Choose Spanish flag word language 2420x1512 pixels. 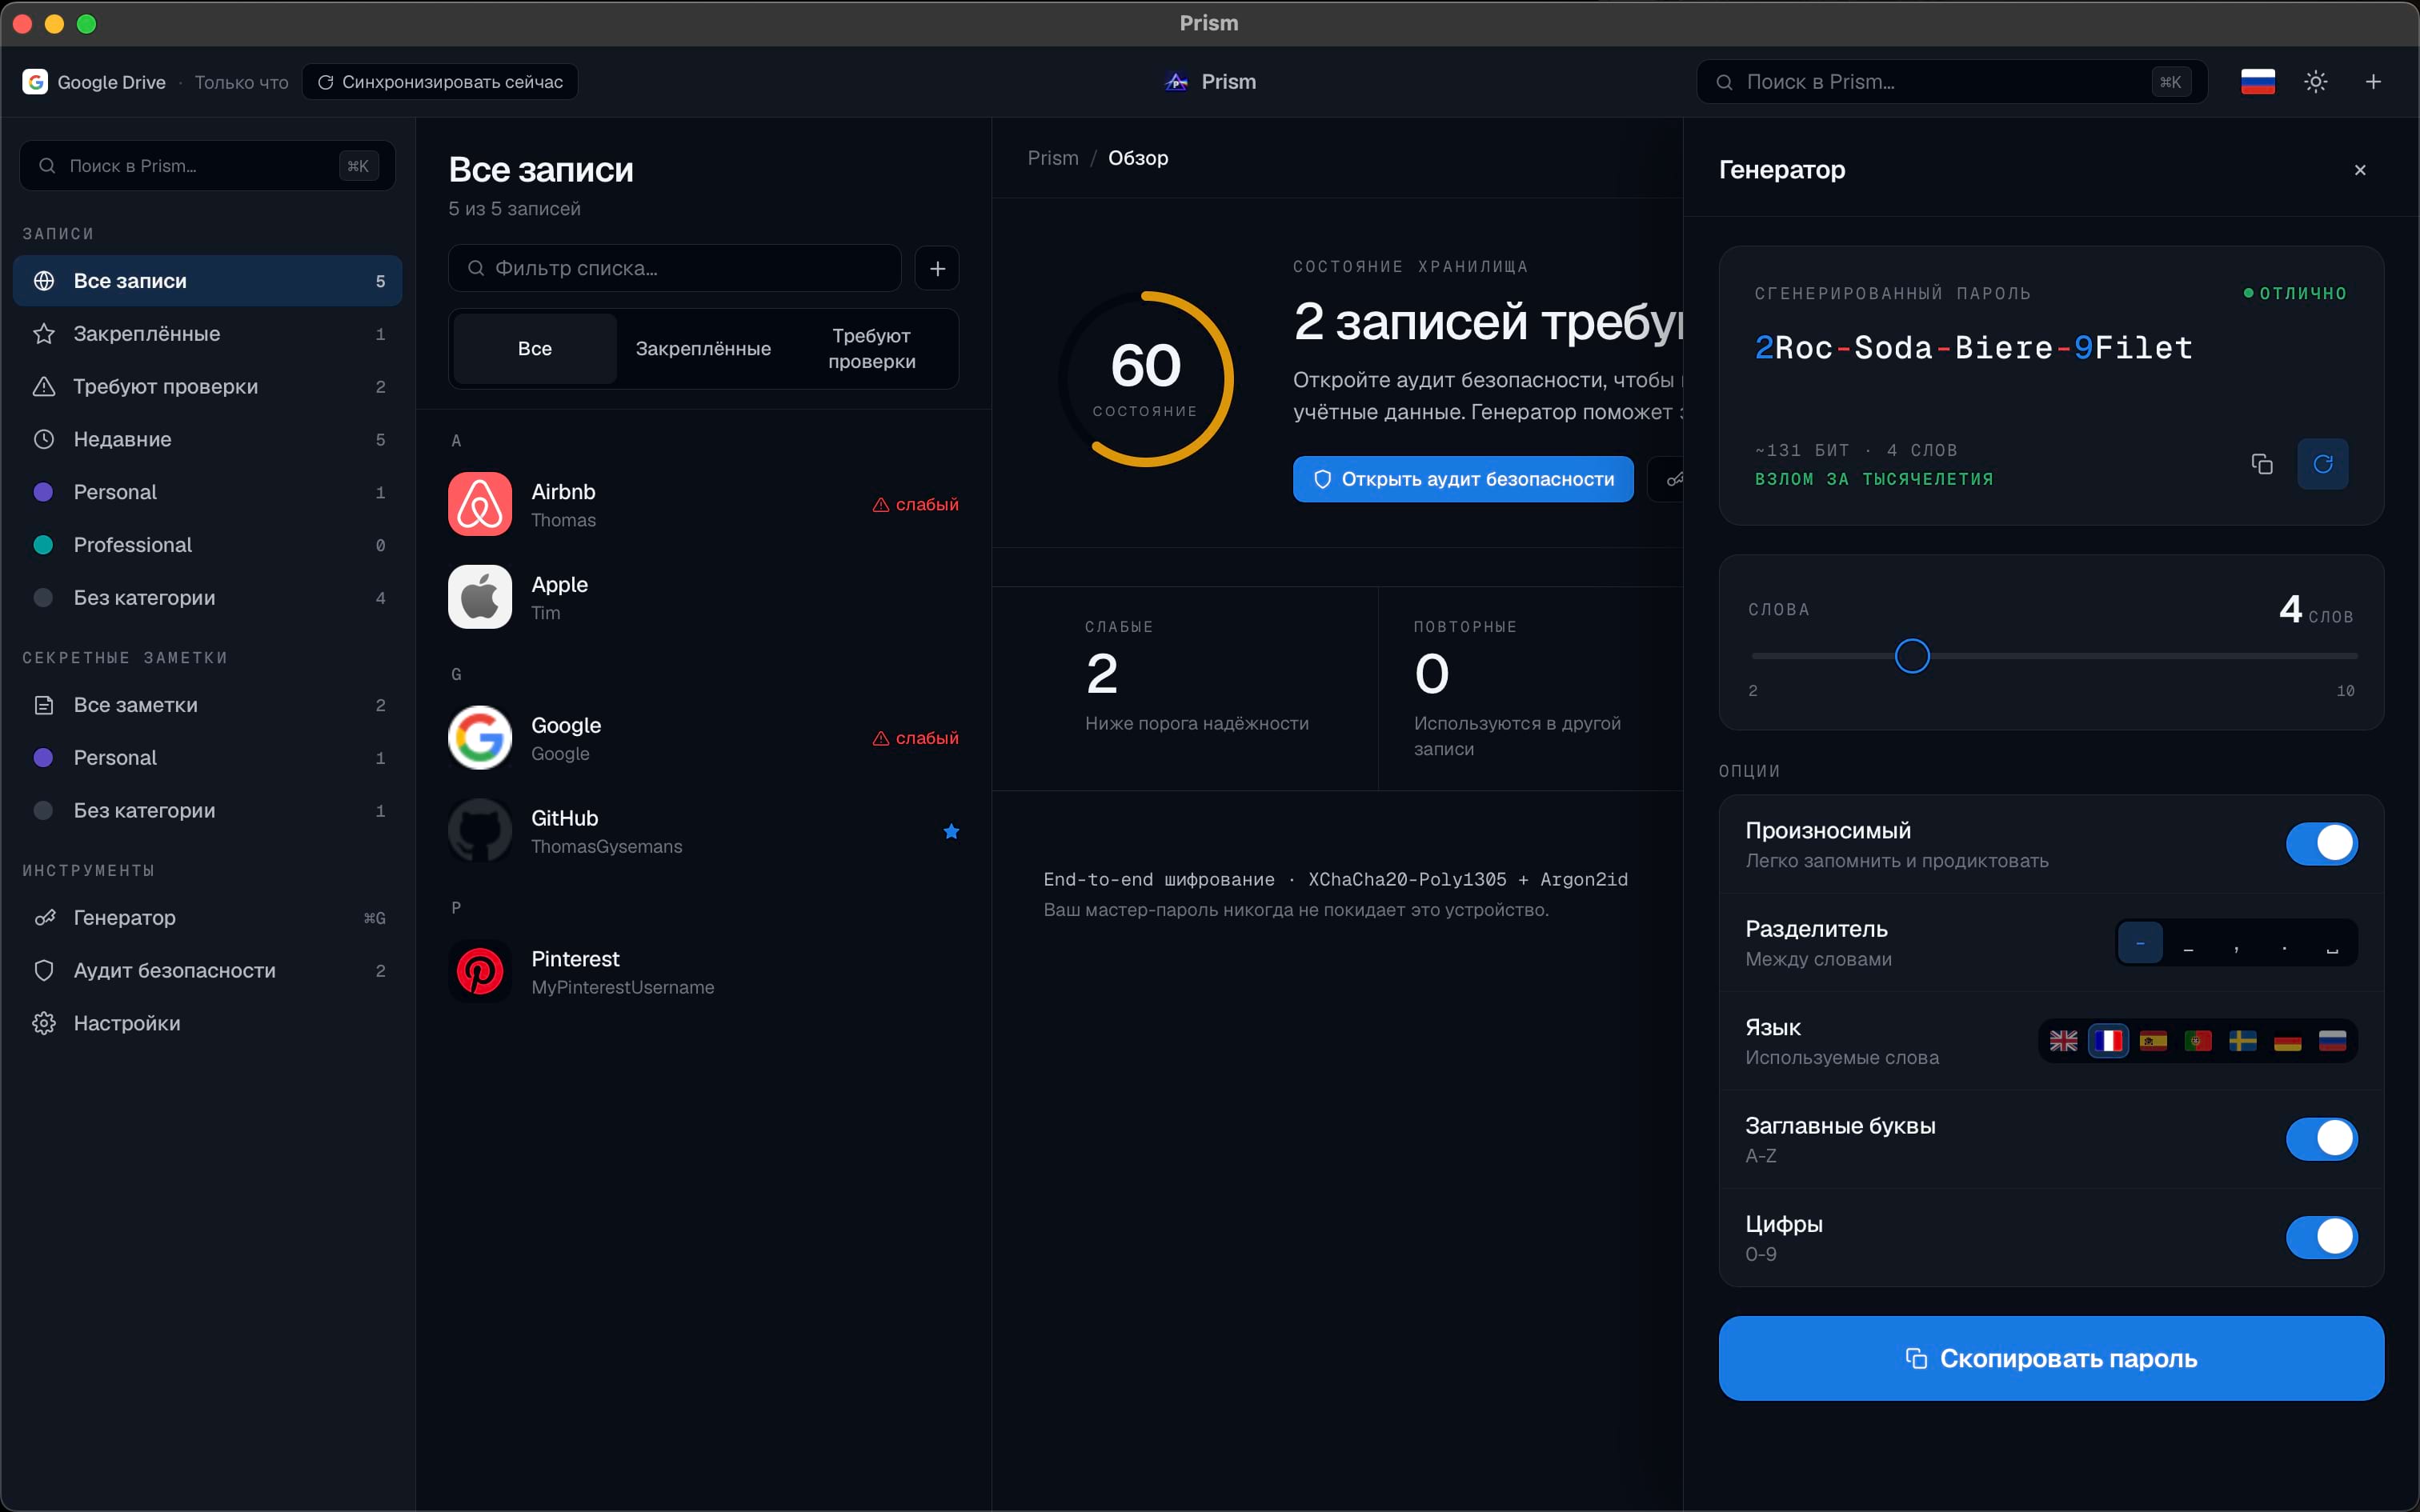(x=2153, y=1041)
